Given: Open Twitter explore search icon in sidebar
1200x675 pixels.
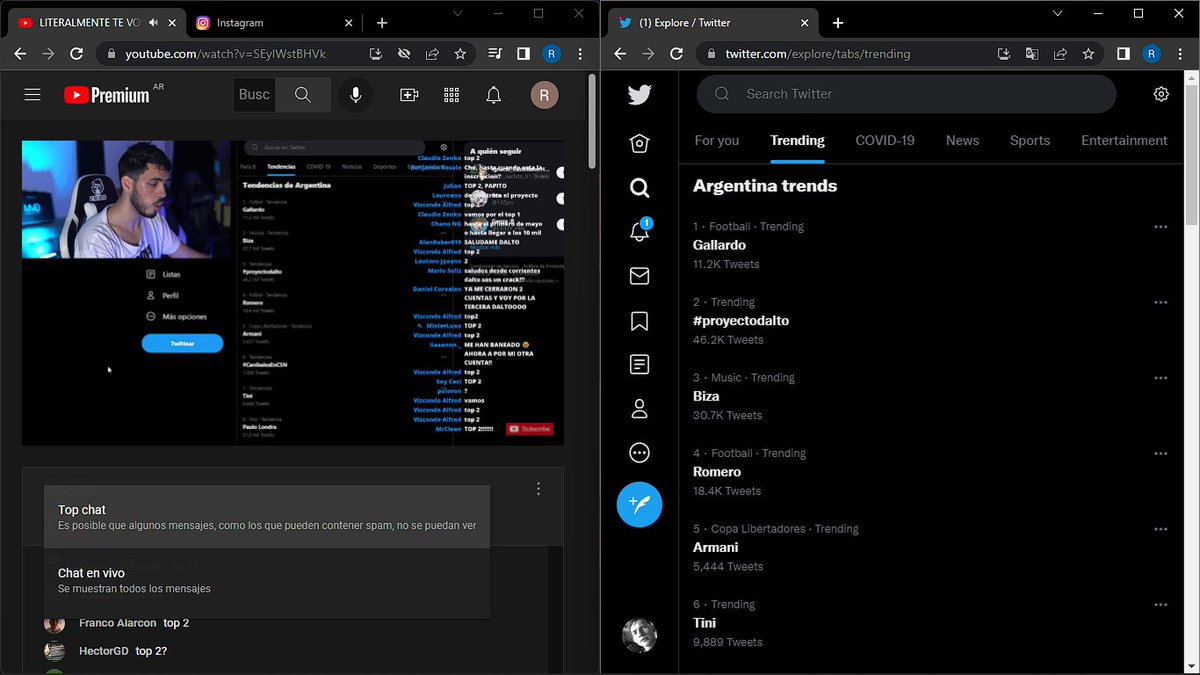Looking at the screenshot, I should click(x=640, y=187).
